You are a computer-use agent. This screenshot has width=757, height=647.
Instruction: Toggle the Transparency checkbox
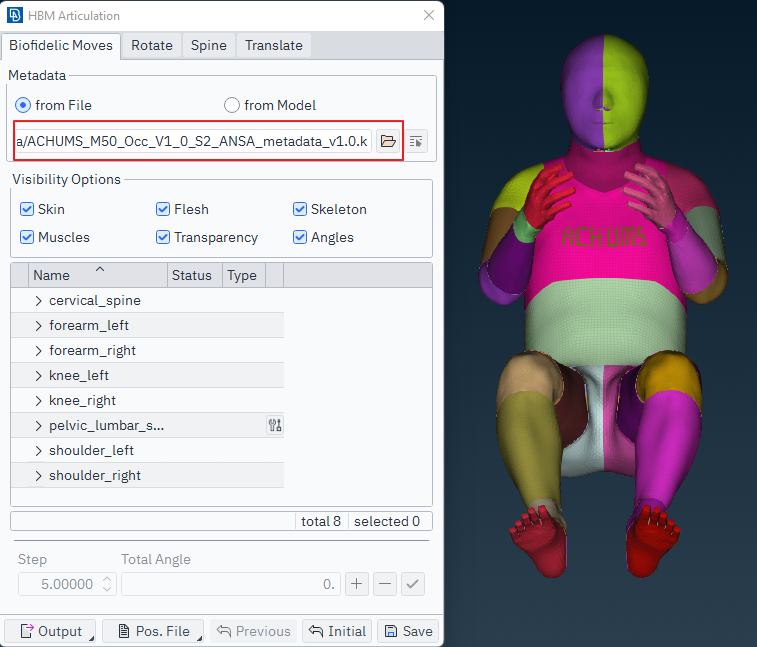163,237
